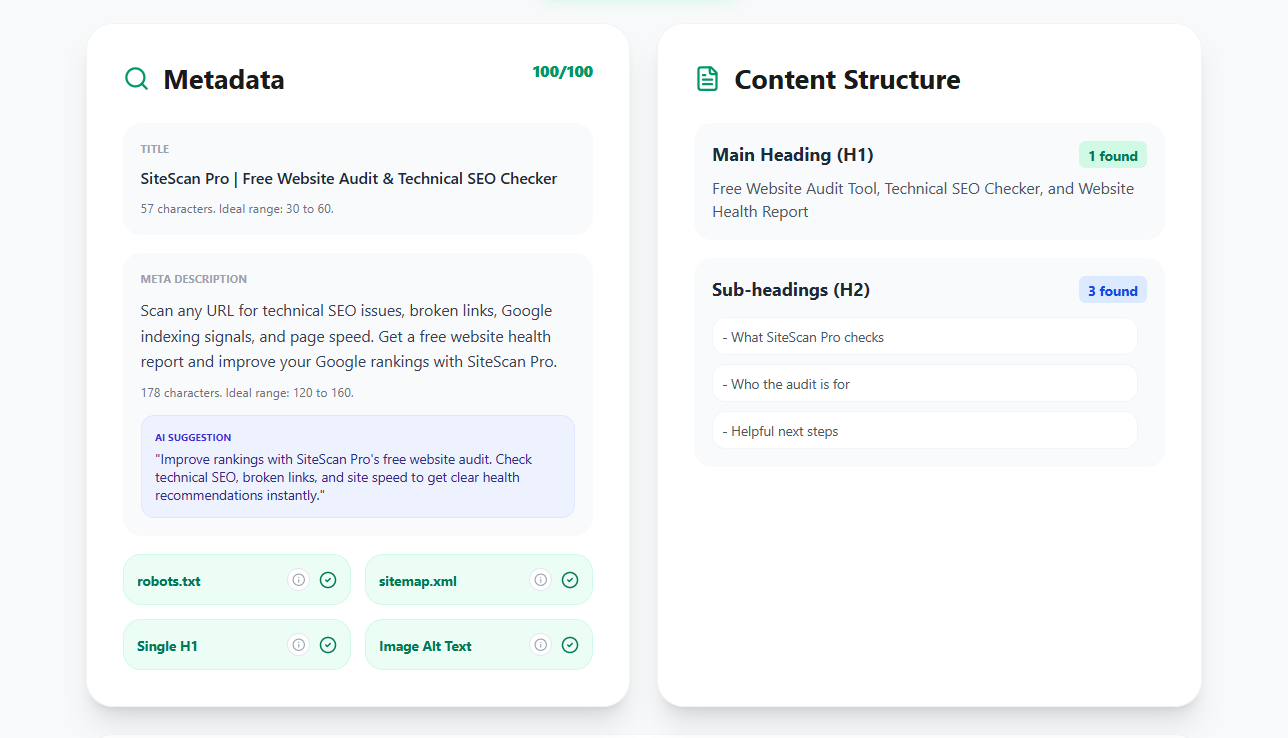
Task: Open the info icon on Image Alt Text check
Action: (x=540, y=644)
